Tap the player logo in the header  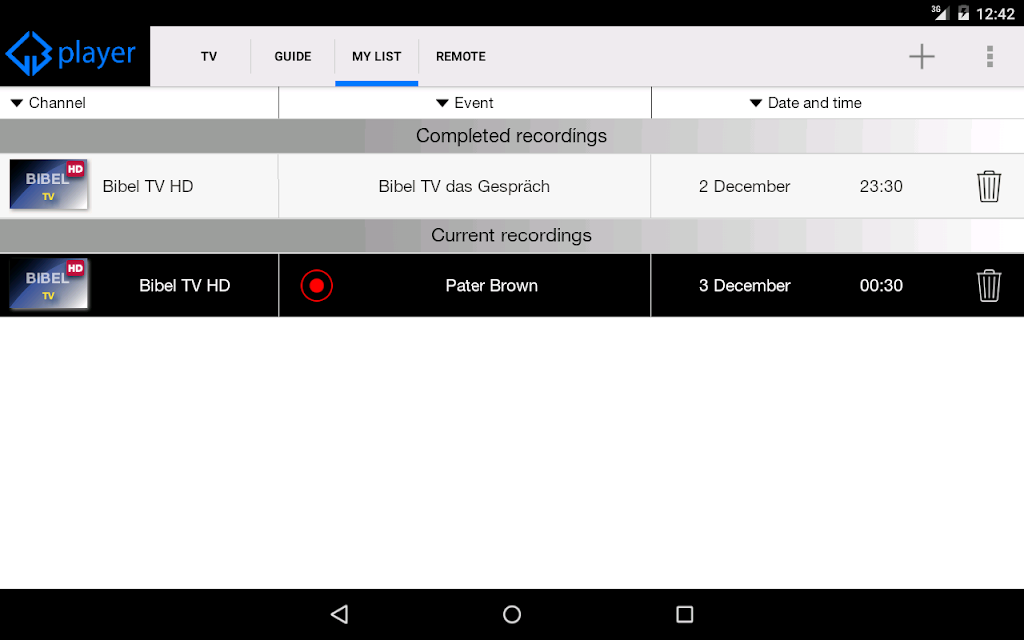(71, 54)
